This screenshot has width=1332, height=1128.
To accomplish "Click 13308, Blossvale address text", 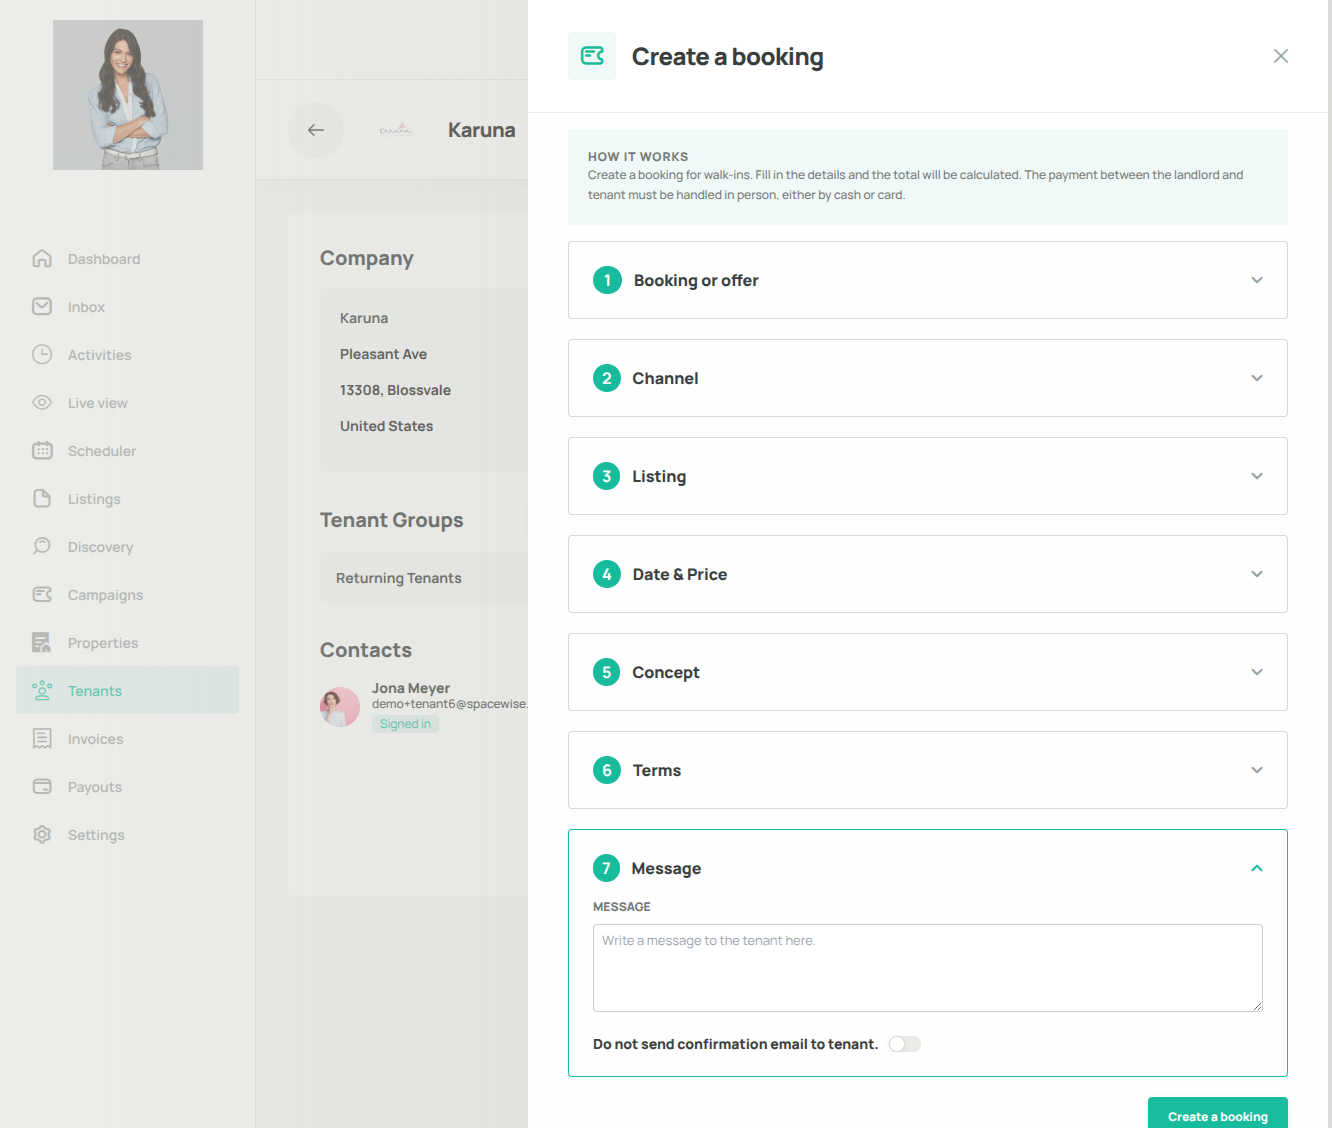I will pyautogui.click(x=395, y=390).
